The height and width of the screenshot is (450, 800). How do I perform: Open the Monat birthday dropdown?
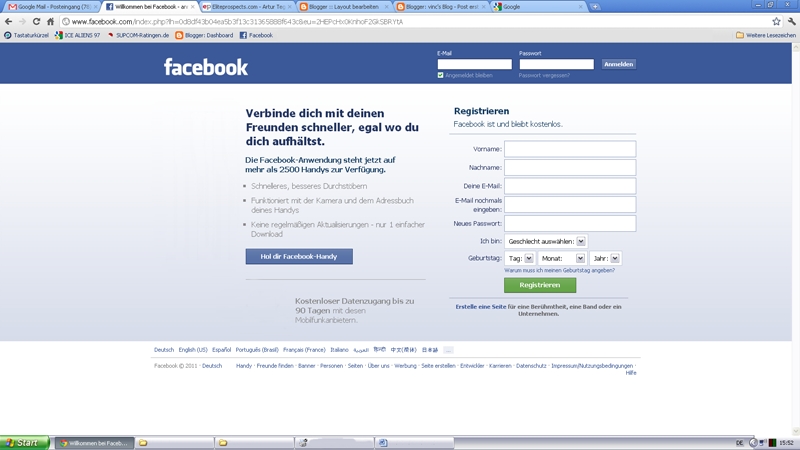click(561, 258)
